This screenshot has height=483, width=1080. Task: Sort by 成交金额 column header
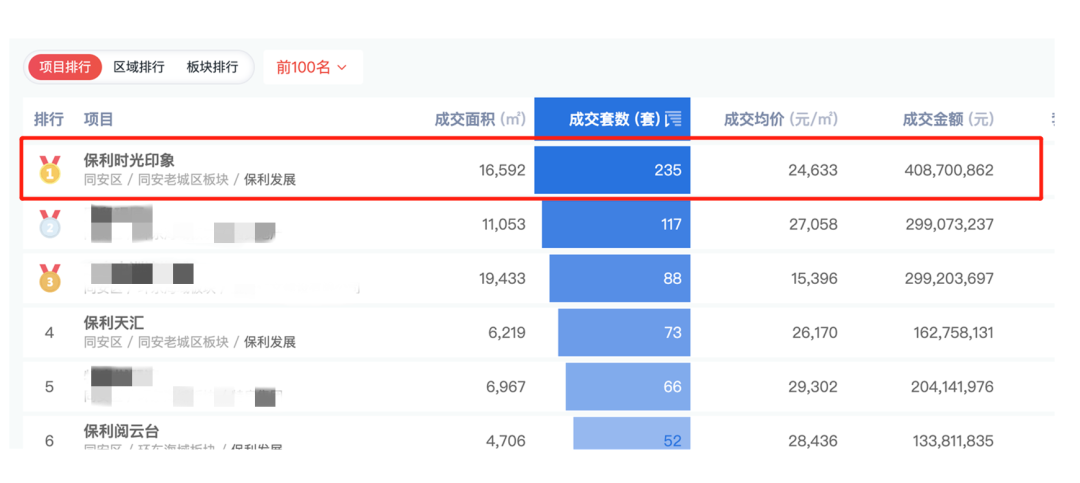point(948,119)
